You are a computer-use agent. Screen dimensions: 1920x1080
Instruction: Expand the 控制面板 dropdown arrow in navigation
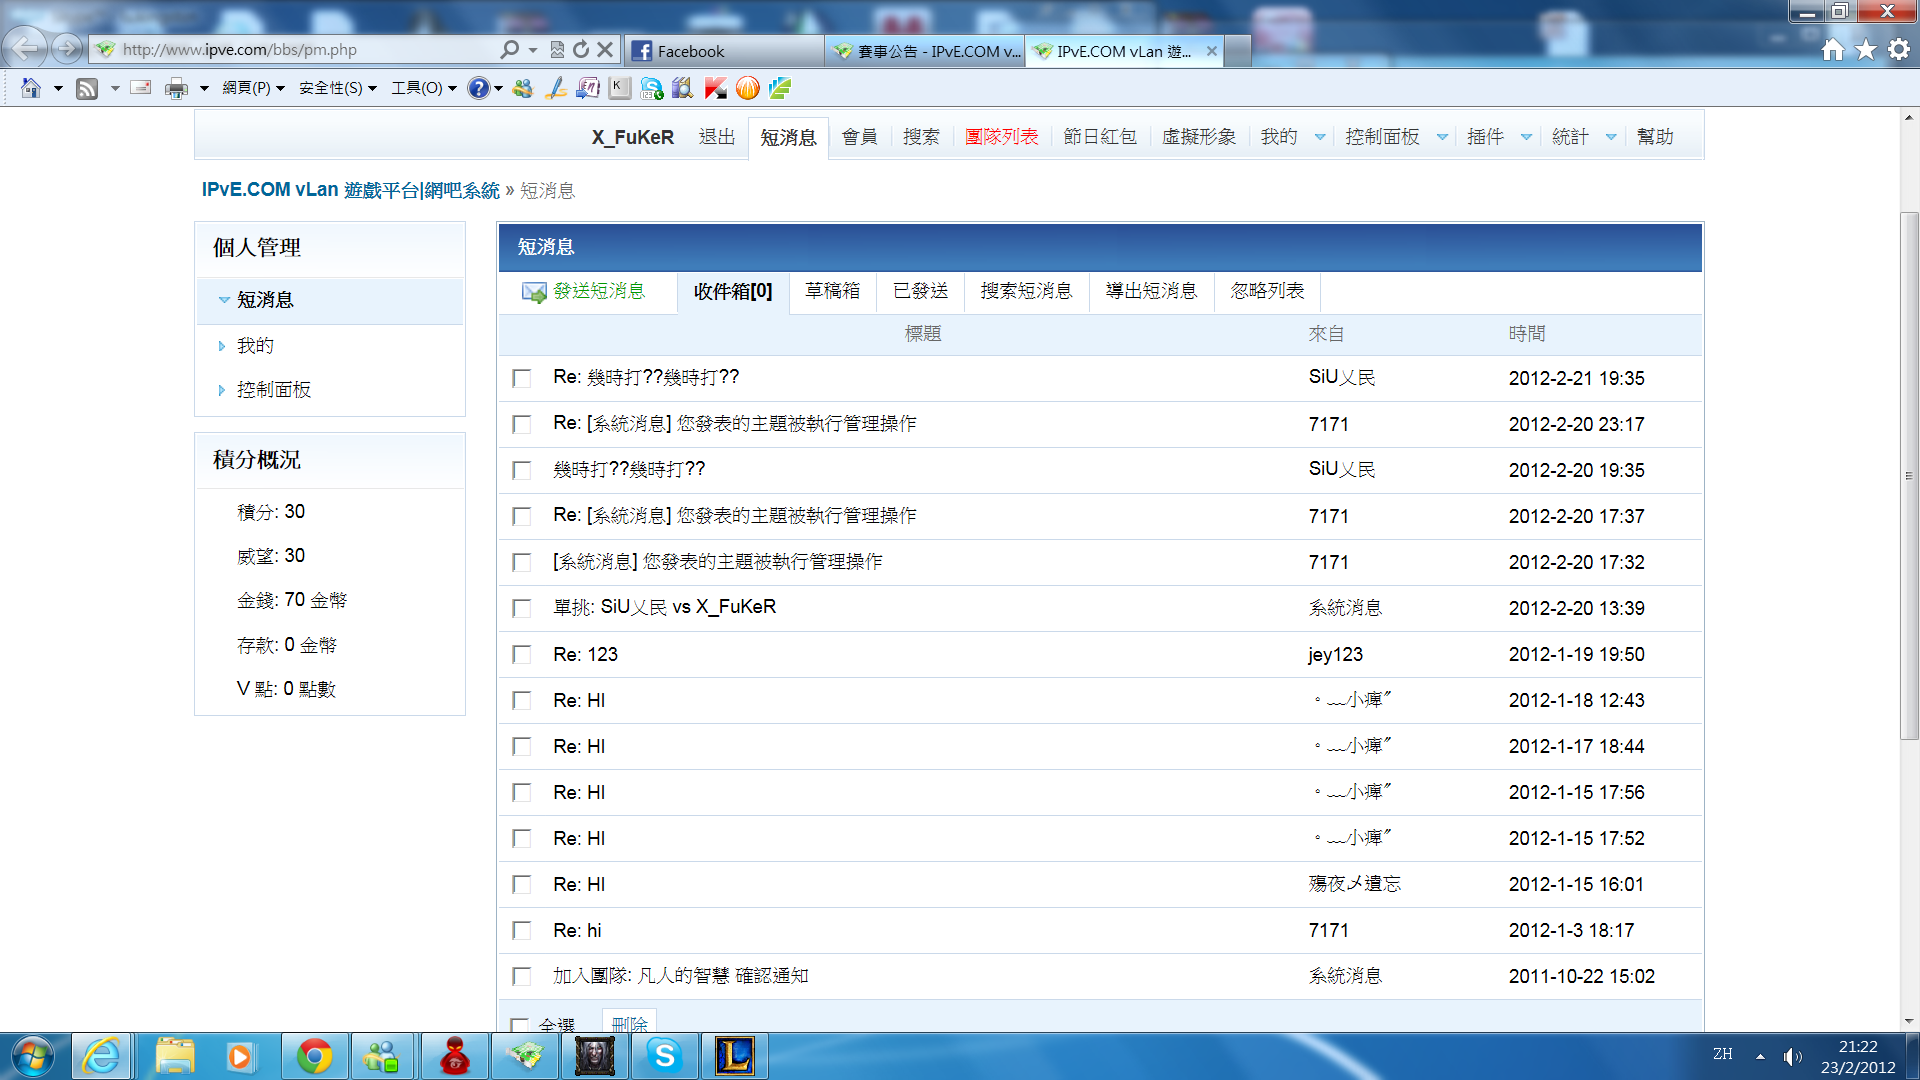(1442, 137)
